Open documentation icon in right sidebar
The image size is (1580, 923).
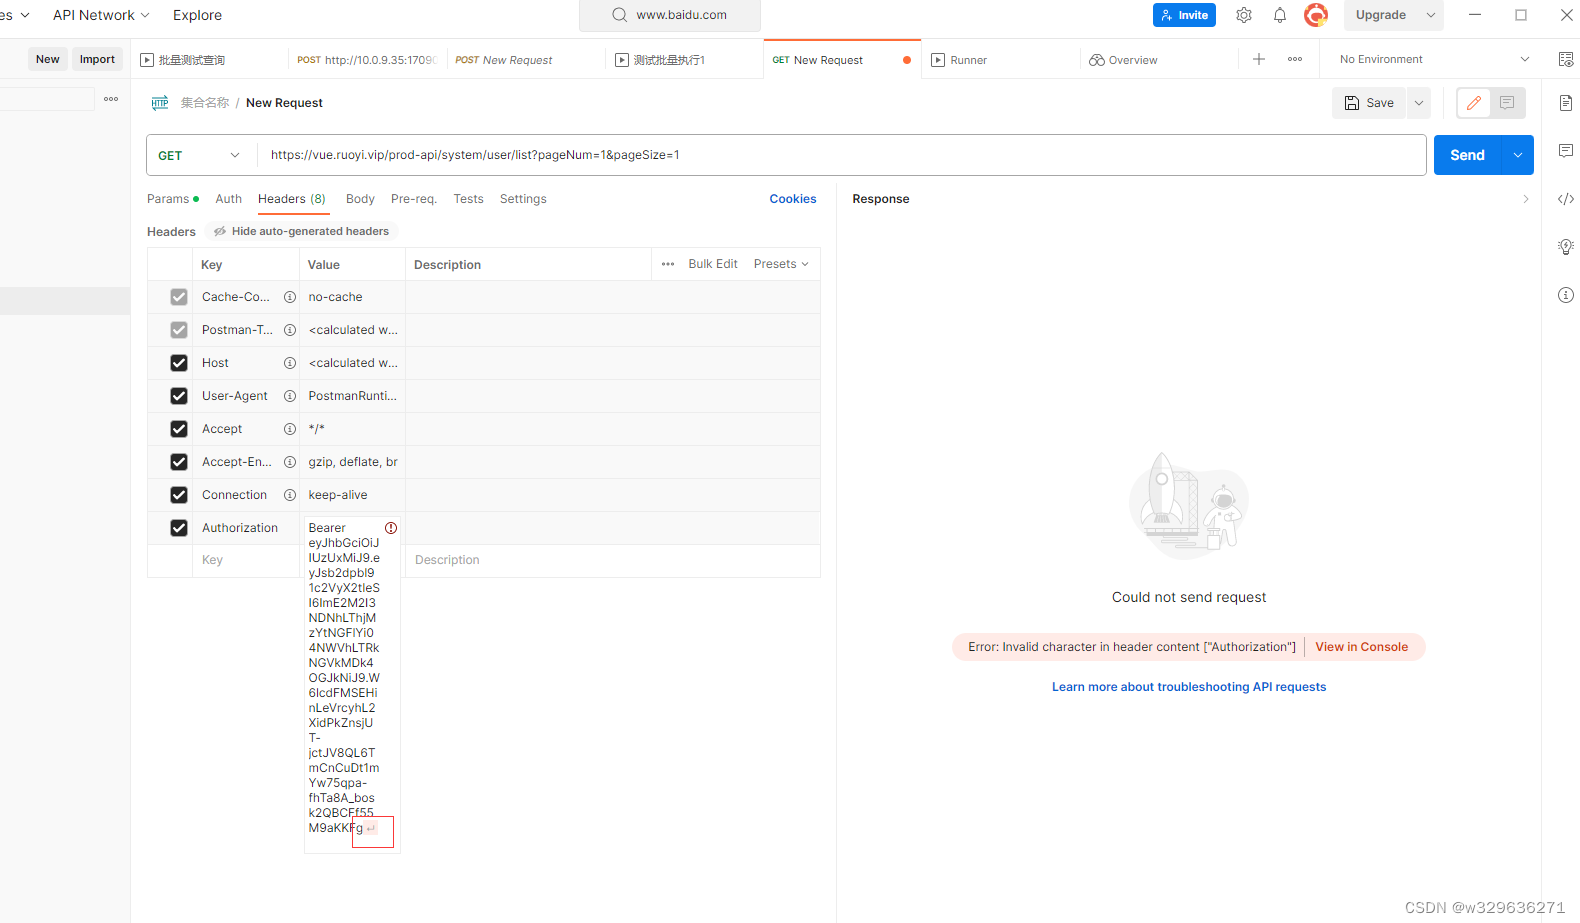tap(1566, 103)
